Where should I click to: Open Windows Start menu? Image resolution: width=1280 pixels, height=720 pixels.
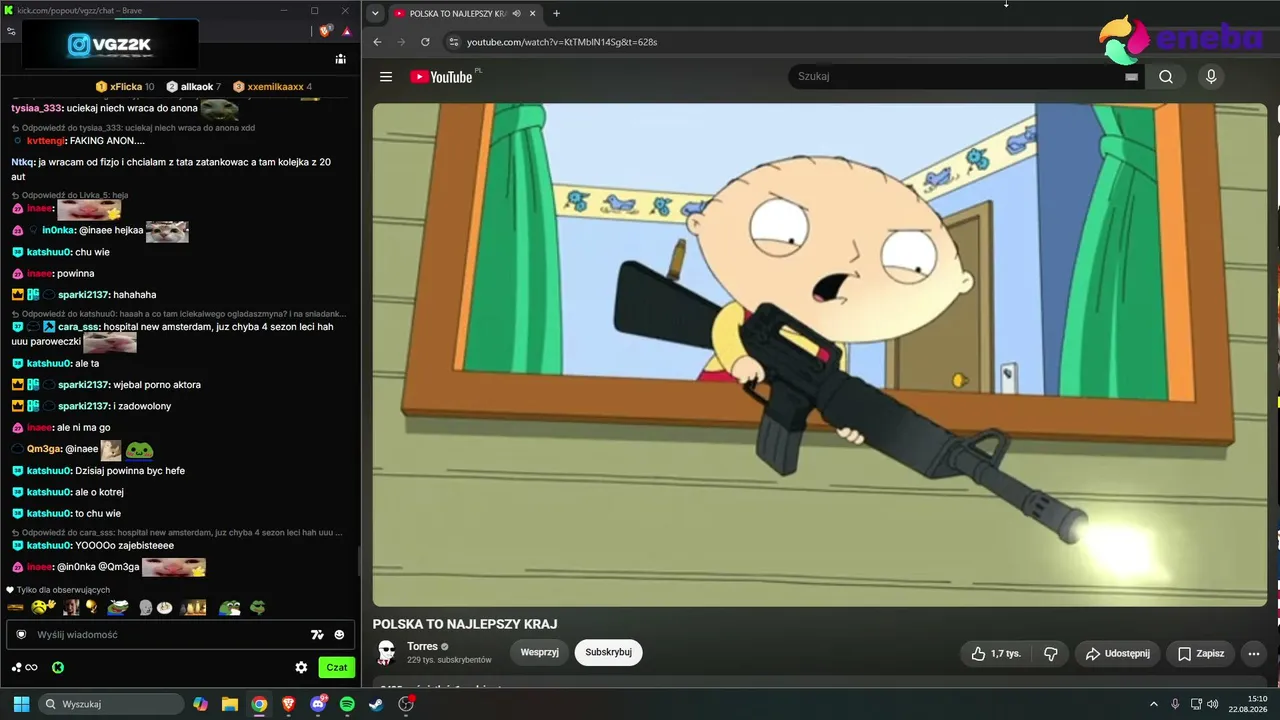tap(21, 704)
